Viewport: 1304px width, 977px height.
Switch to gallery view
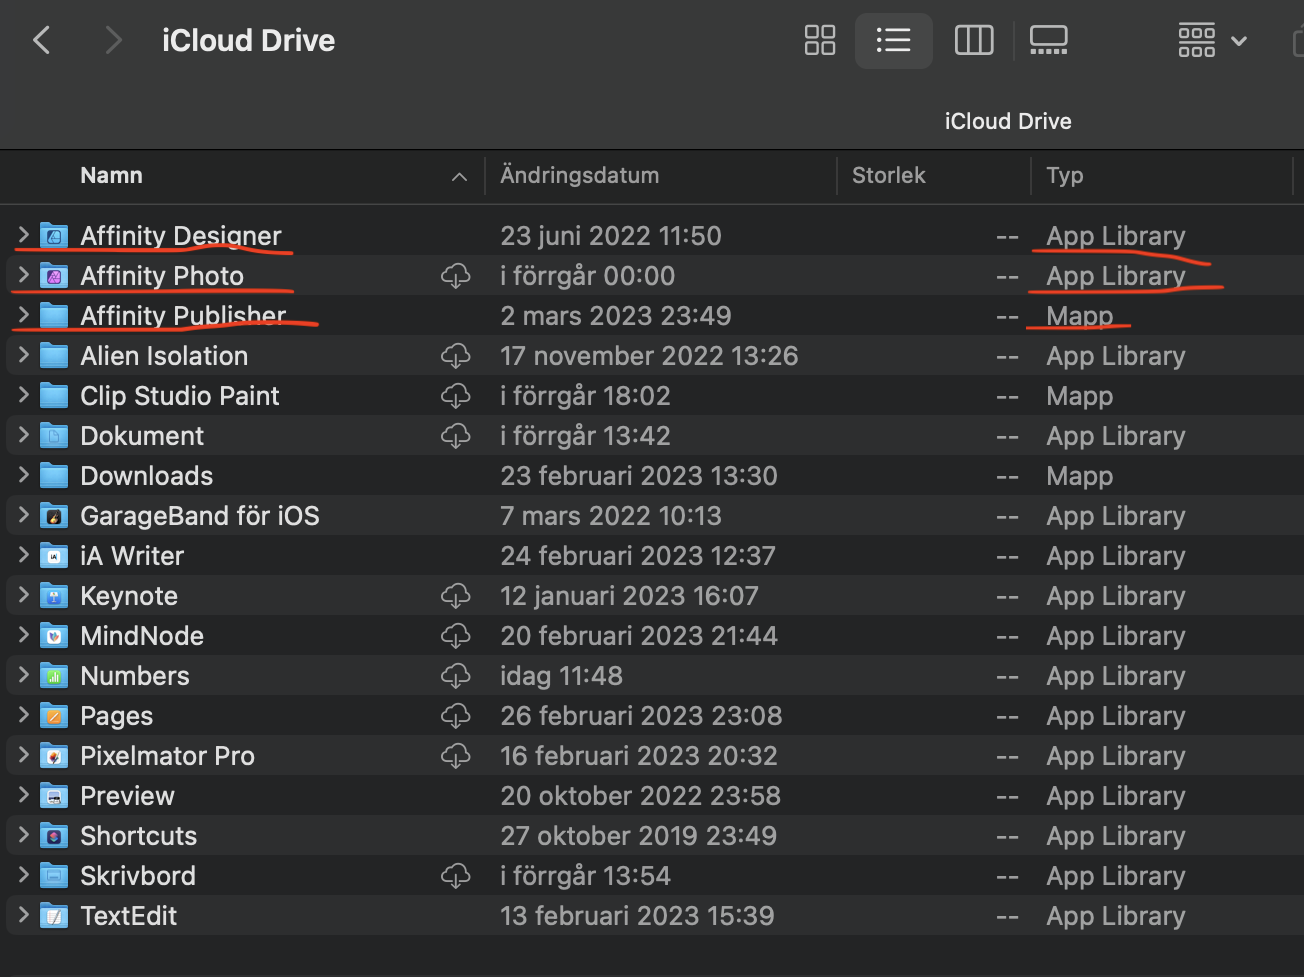(1048, 40)
